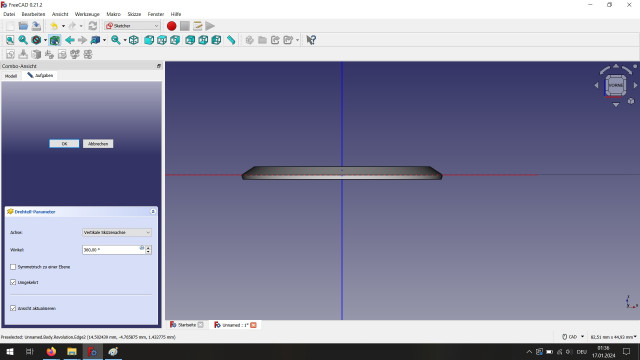
Task: Click the make link icon
Action: tap(276, 40)
